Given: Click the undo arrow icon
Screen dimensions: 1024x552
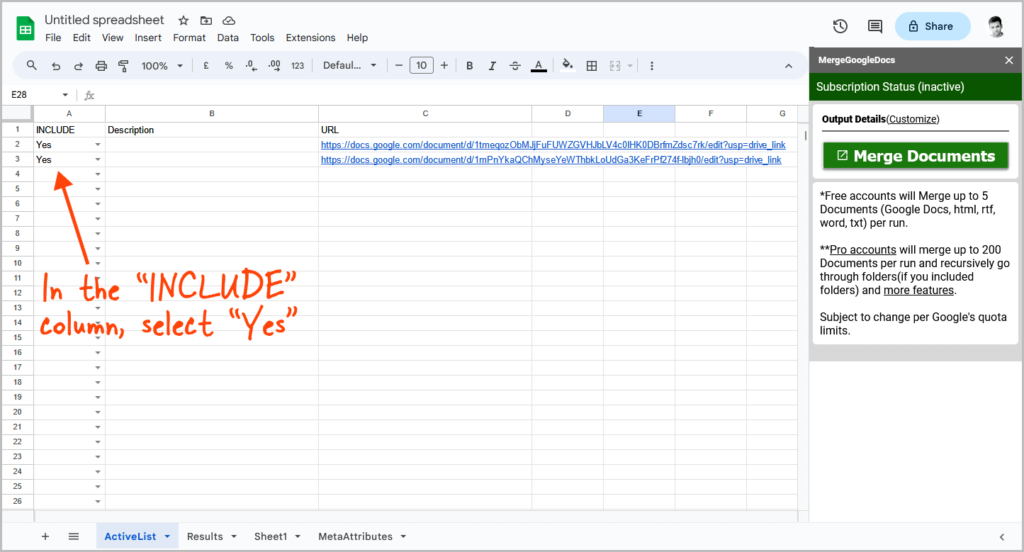Looking at the screenshot, I should [x=56, y=66].
